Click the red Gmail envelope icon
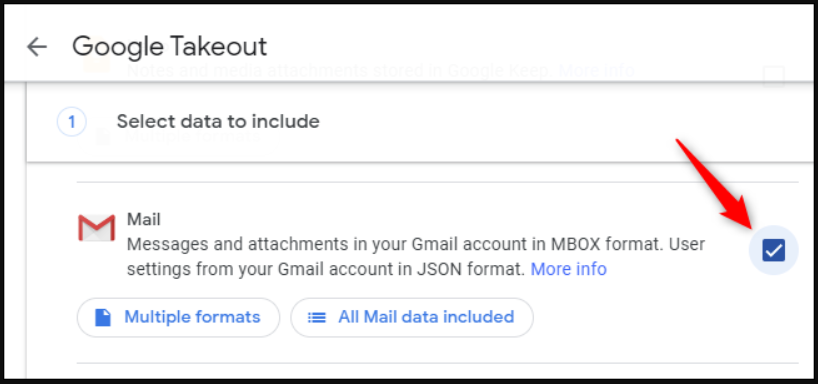 pos(97,228)
